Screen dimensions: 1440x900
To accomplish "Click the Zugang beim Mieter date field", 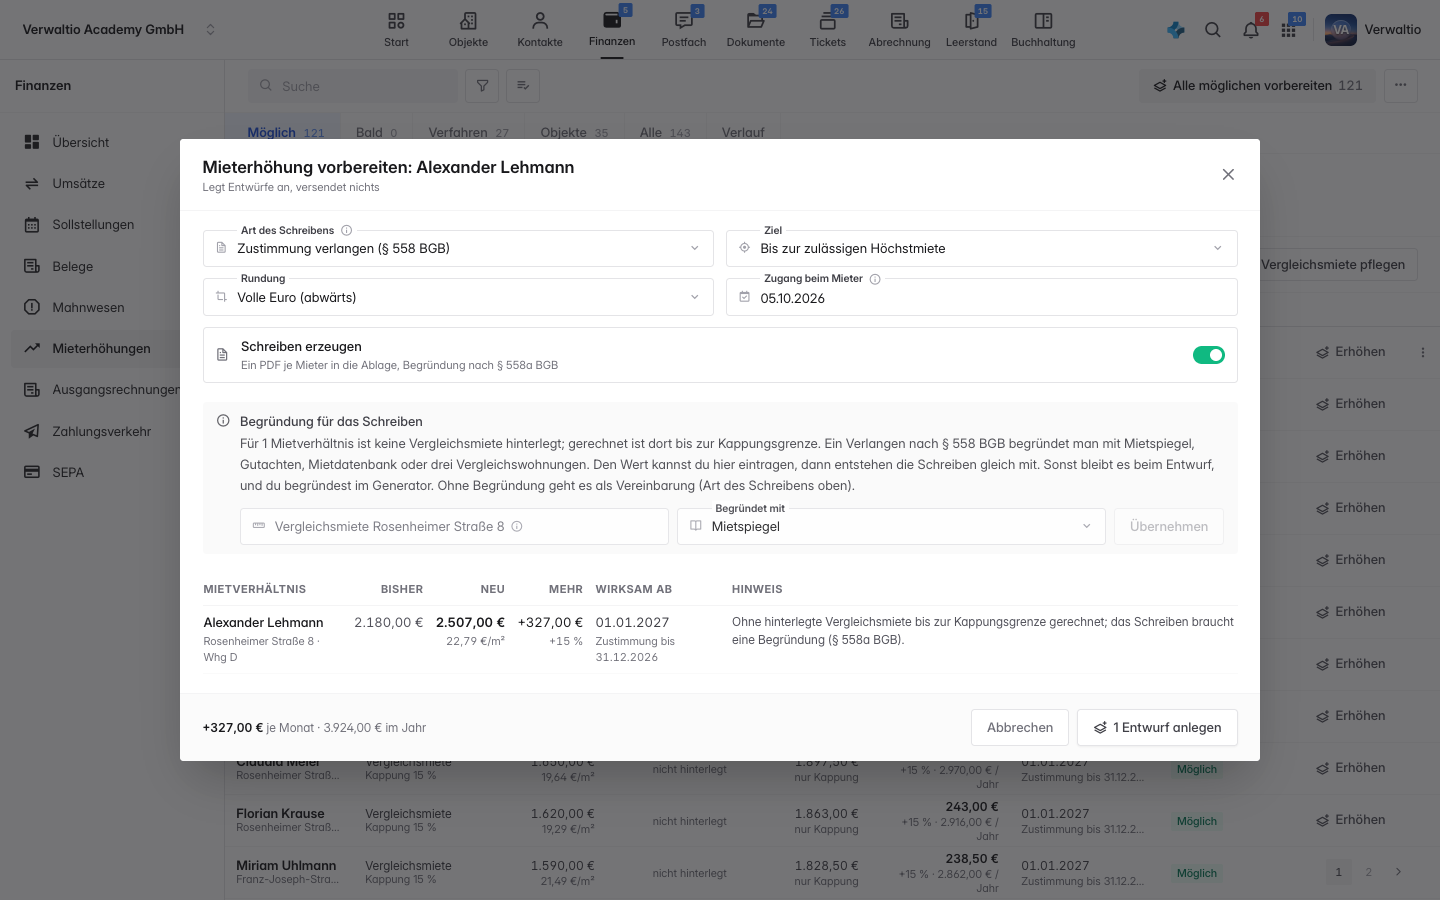I will click(982, 298).
